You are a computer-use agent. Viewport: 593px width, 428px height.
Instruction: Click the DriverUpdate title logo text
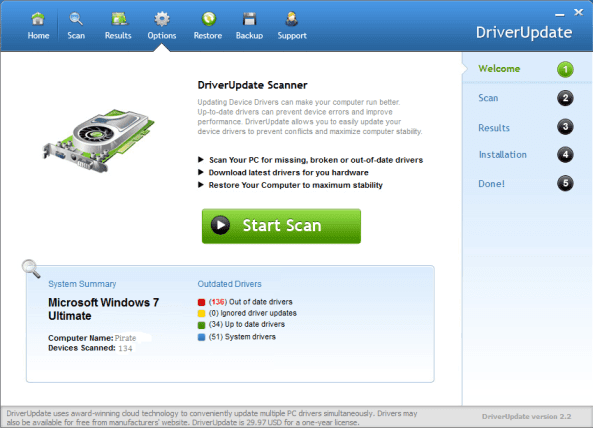coord(524,33)
